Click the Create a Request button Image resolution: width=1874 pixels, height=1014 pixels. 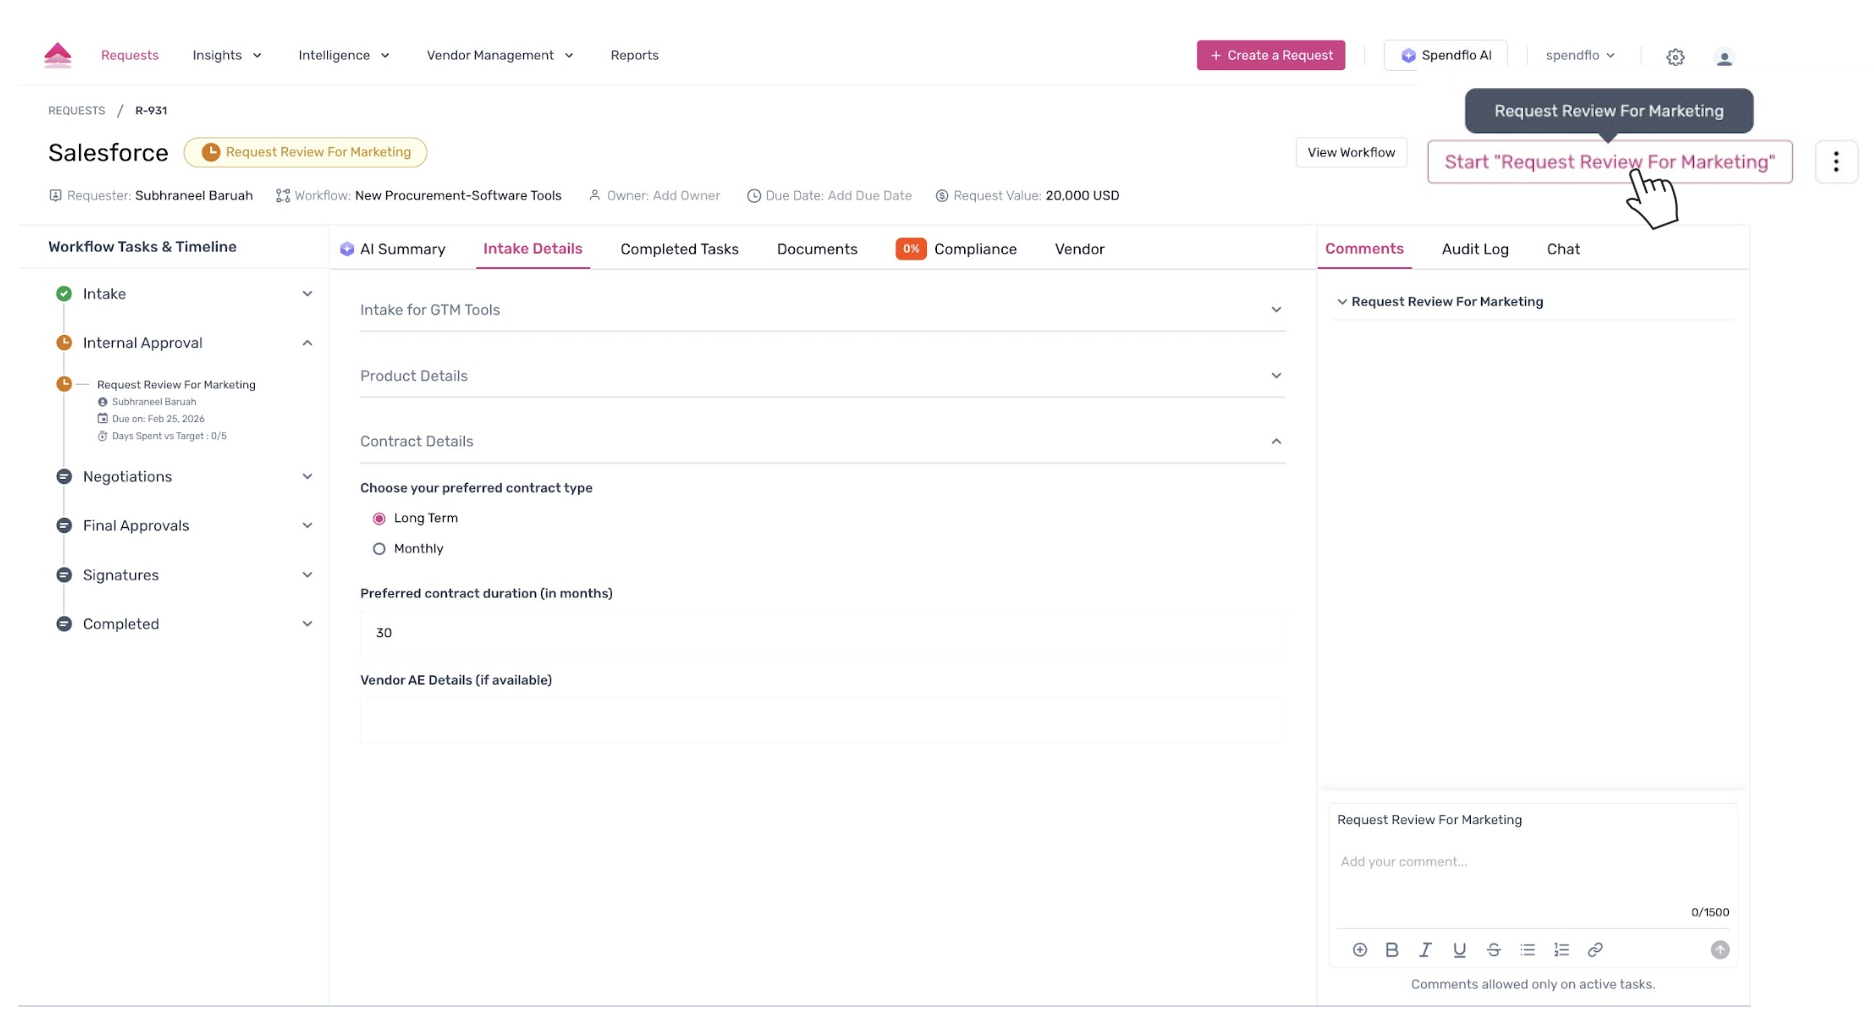click(1270, 55)
